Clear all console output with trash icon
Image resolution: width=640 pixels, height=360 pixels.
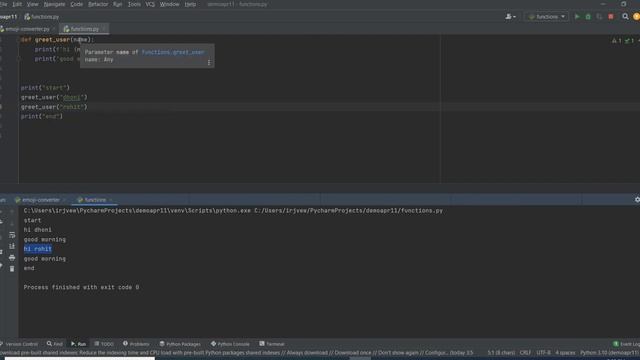12,269
